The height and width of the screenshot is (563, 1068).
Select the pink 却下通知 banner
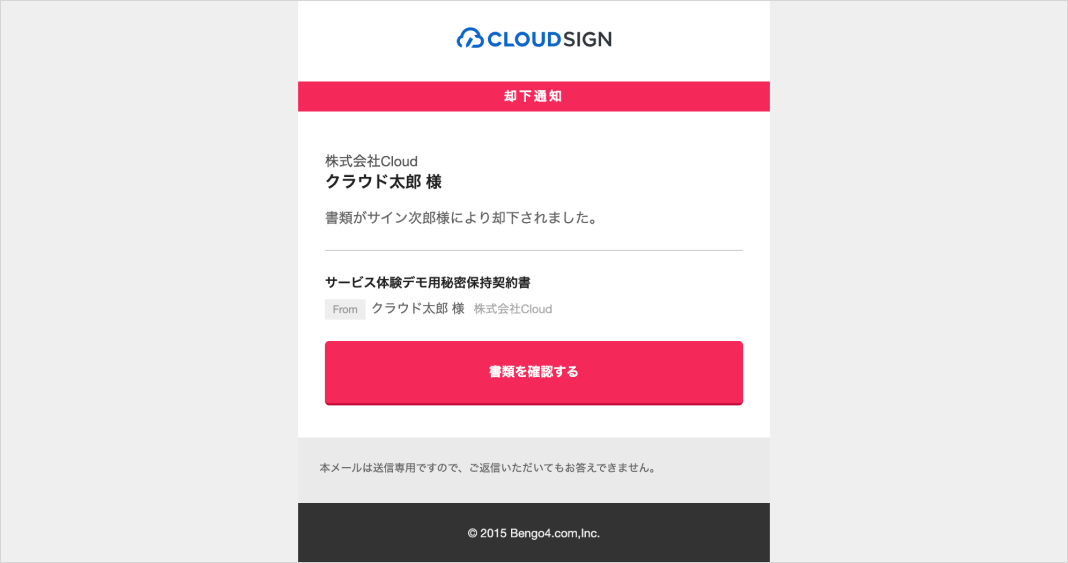[x=534, y=97]
